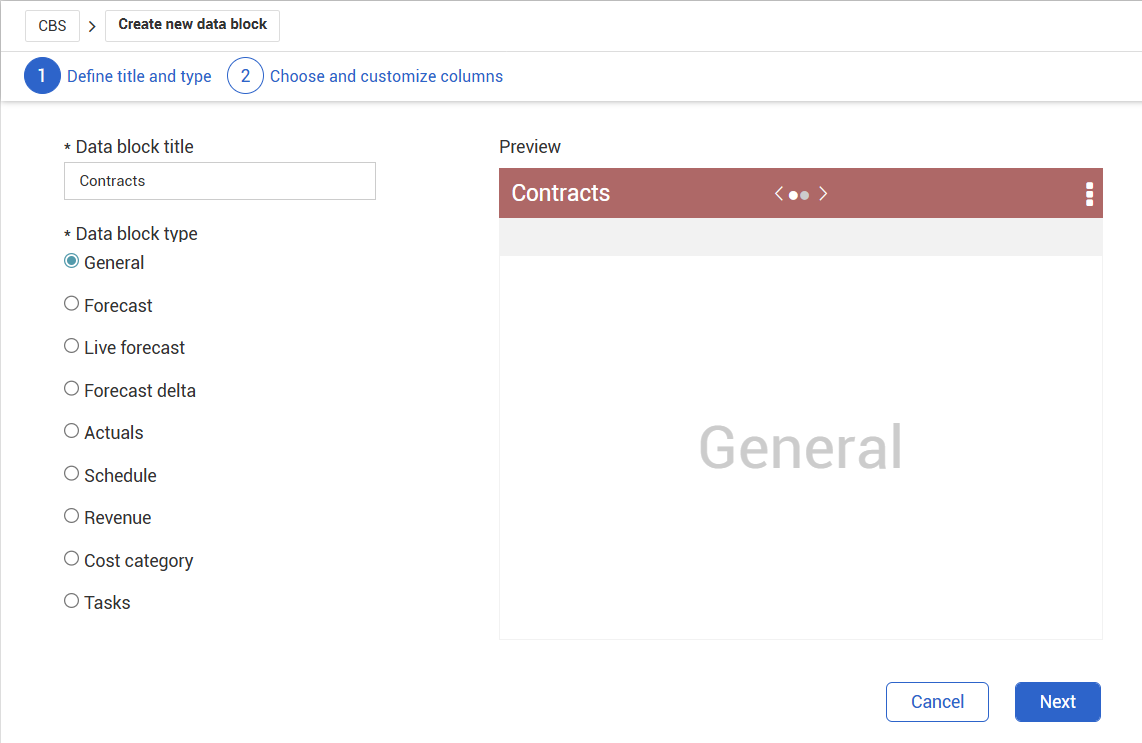This screenshot has width=1142, height=743.
Task: Click the left chevron in preview header
Action: coord(779,194)
